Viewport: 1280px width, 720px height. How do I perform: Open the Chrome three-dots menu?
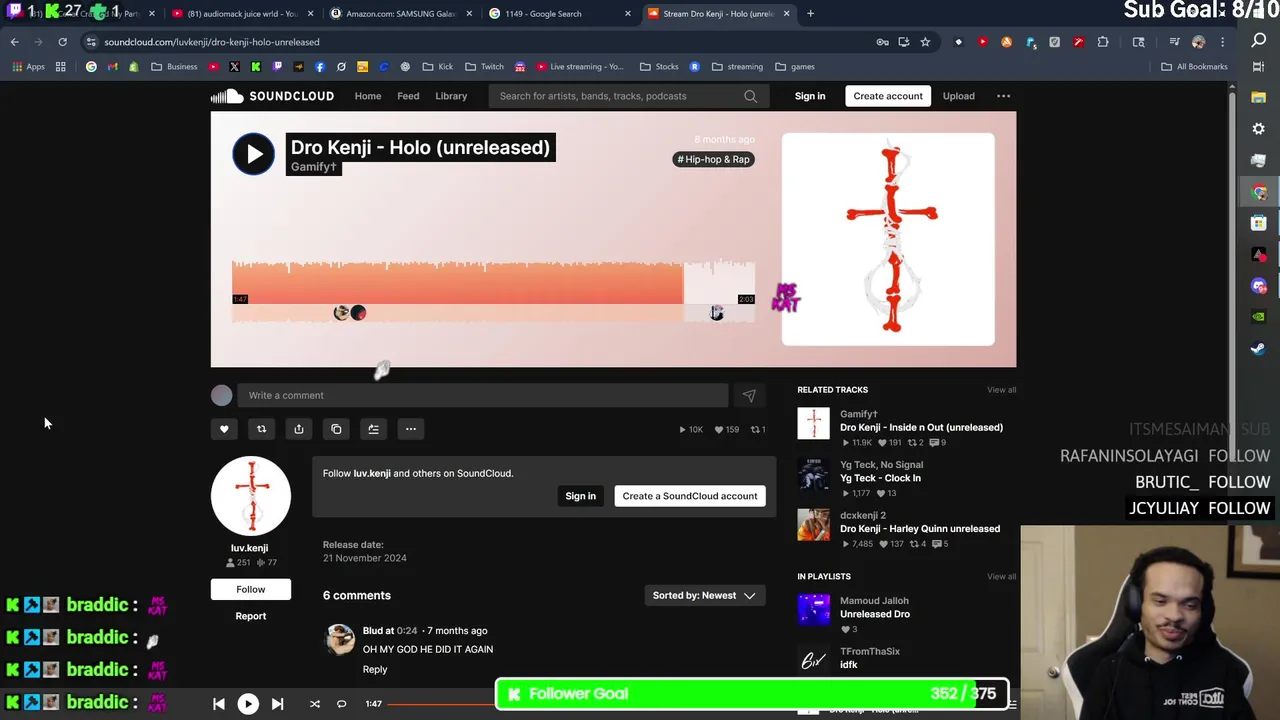click(x=1222, y=42)
